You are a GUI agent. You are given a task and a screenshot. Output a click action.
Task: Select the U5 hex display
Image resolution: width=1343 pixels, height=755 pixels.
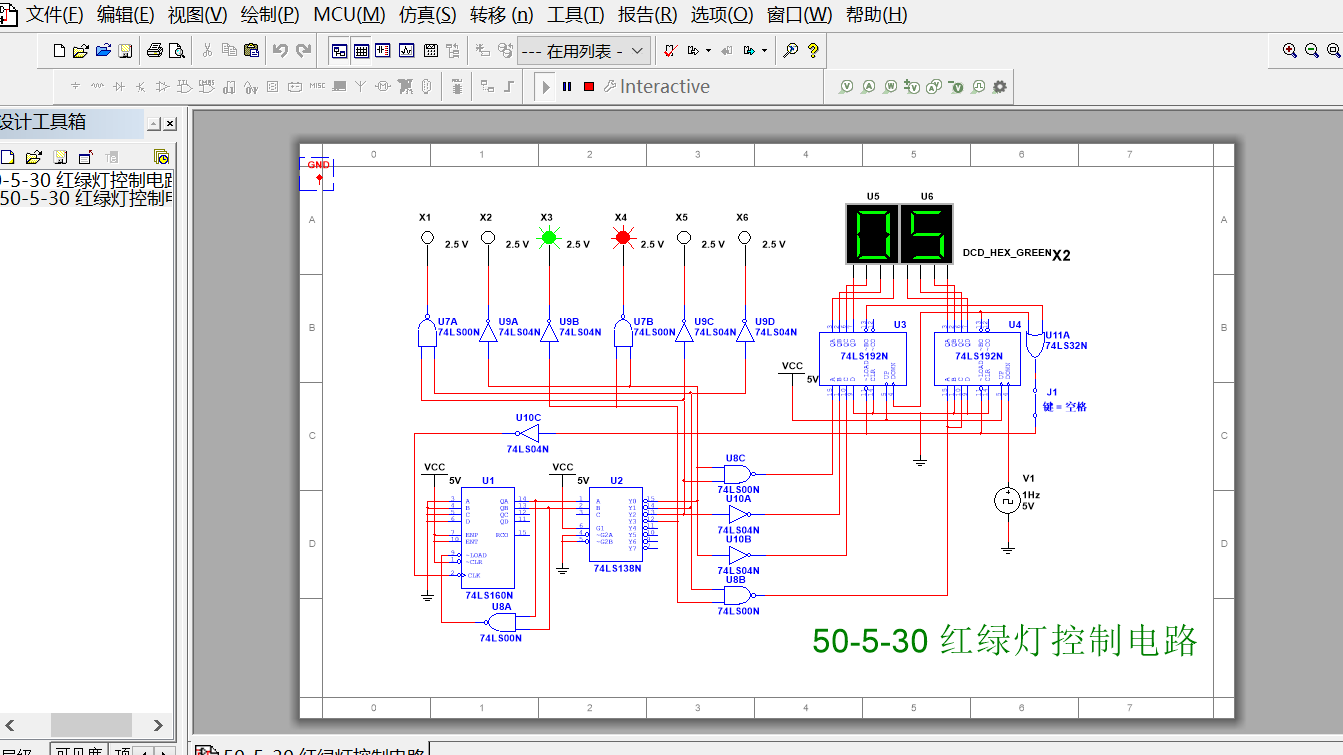871,234
